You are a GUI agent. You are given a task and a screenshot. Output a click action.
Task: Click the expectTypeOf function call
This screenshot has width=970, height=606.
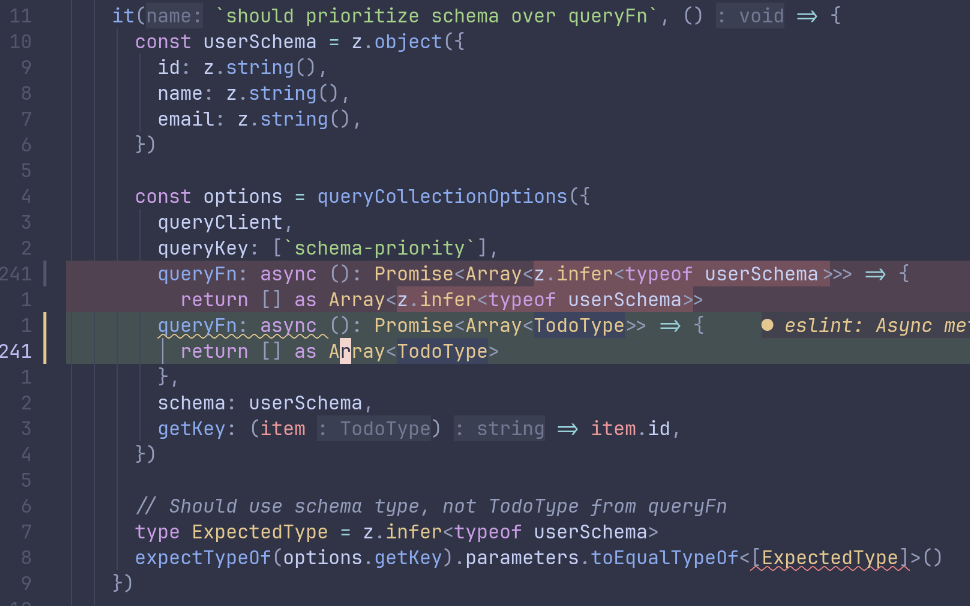pyautogui.click(x=203, y=558)
